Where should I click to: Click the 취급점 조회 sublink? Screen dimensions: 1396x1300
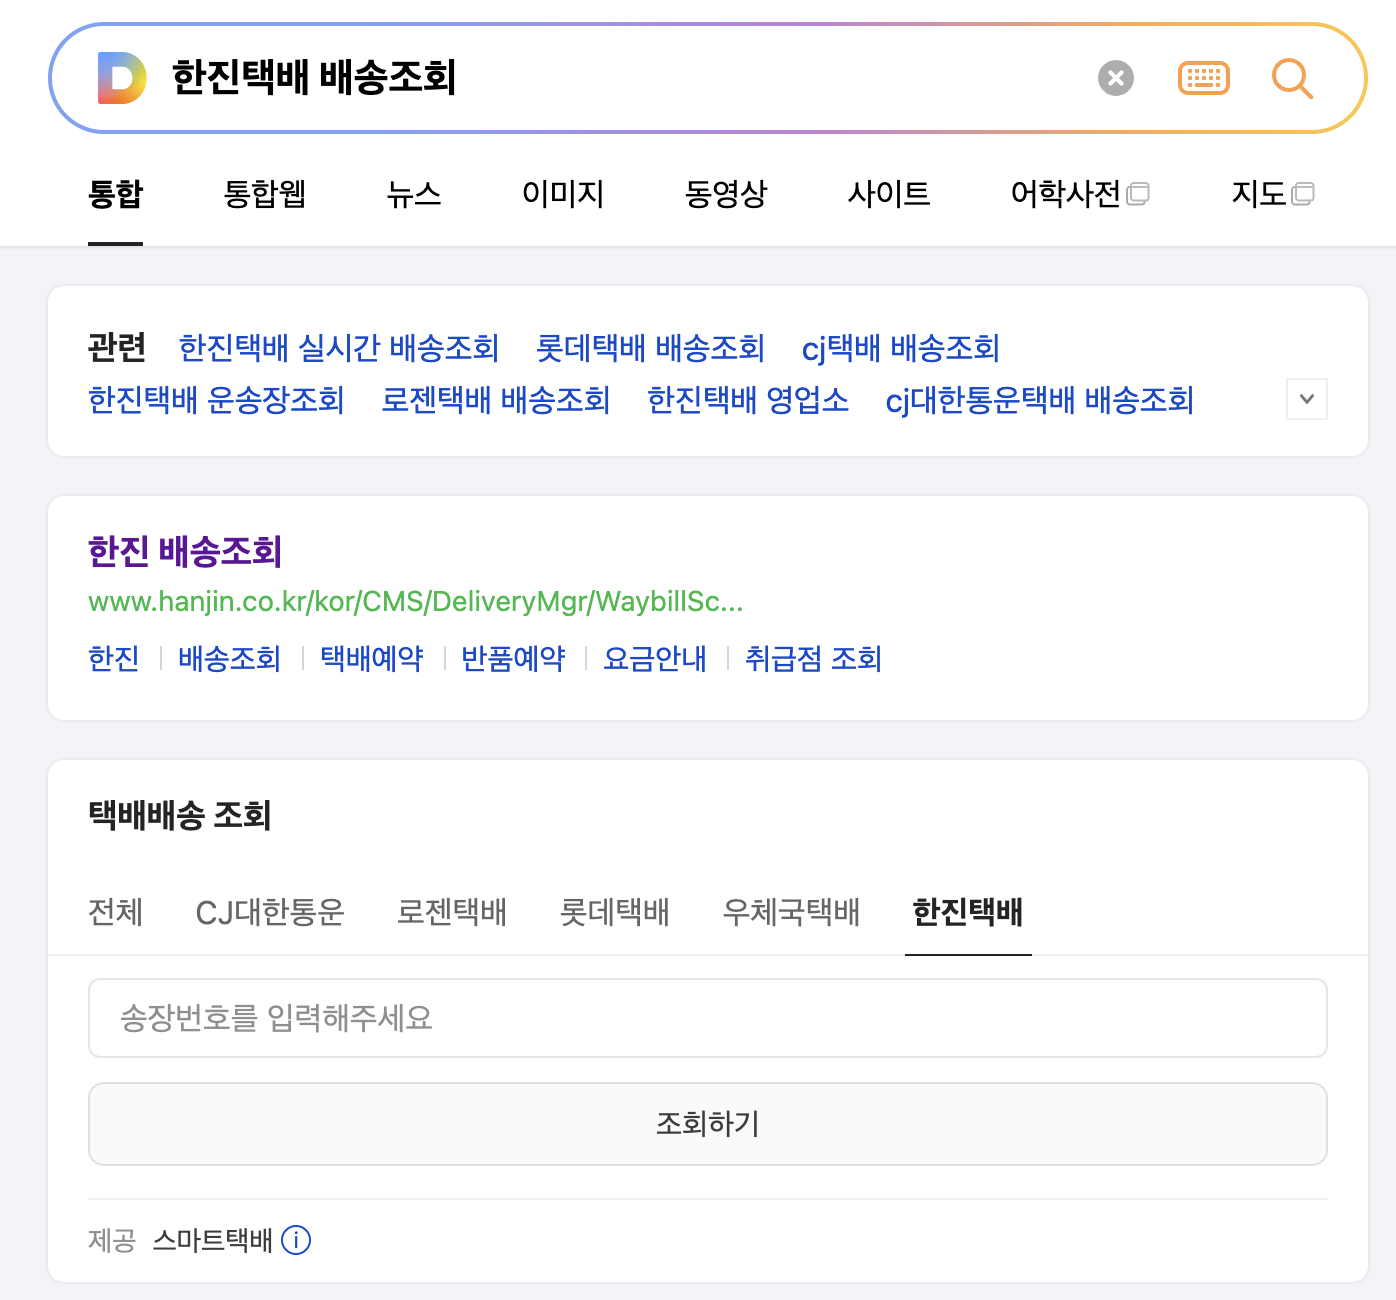(813, 658)
